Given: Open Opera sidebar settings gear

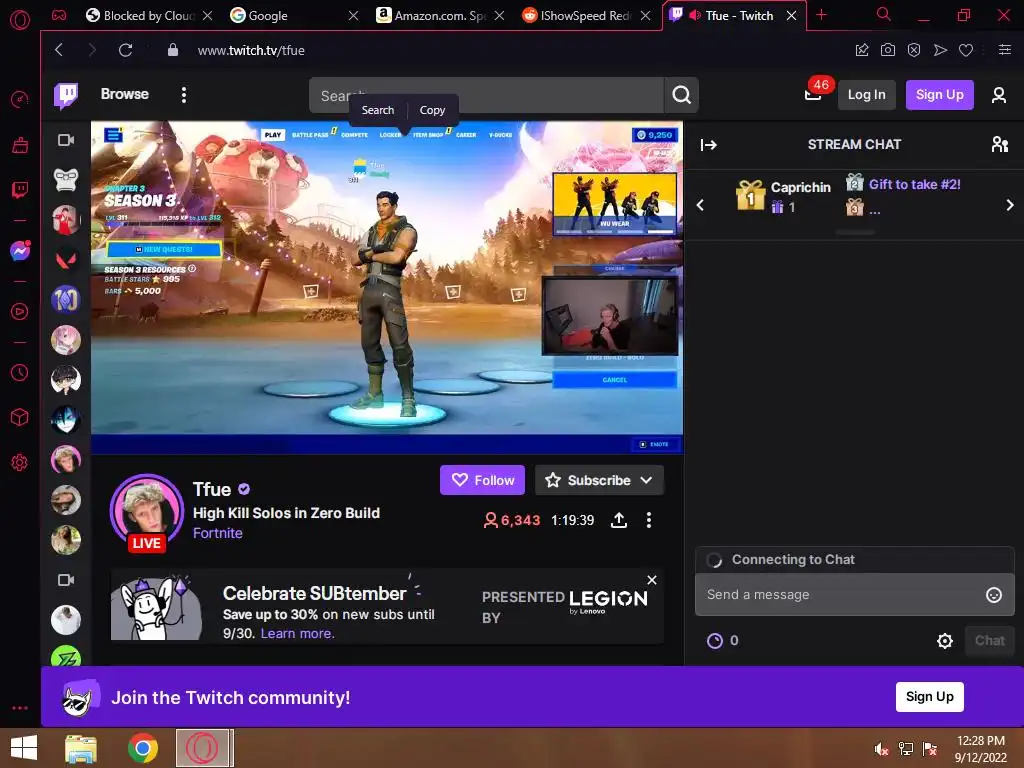Looking at the screenshot, I should point(20,462).
